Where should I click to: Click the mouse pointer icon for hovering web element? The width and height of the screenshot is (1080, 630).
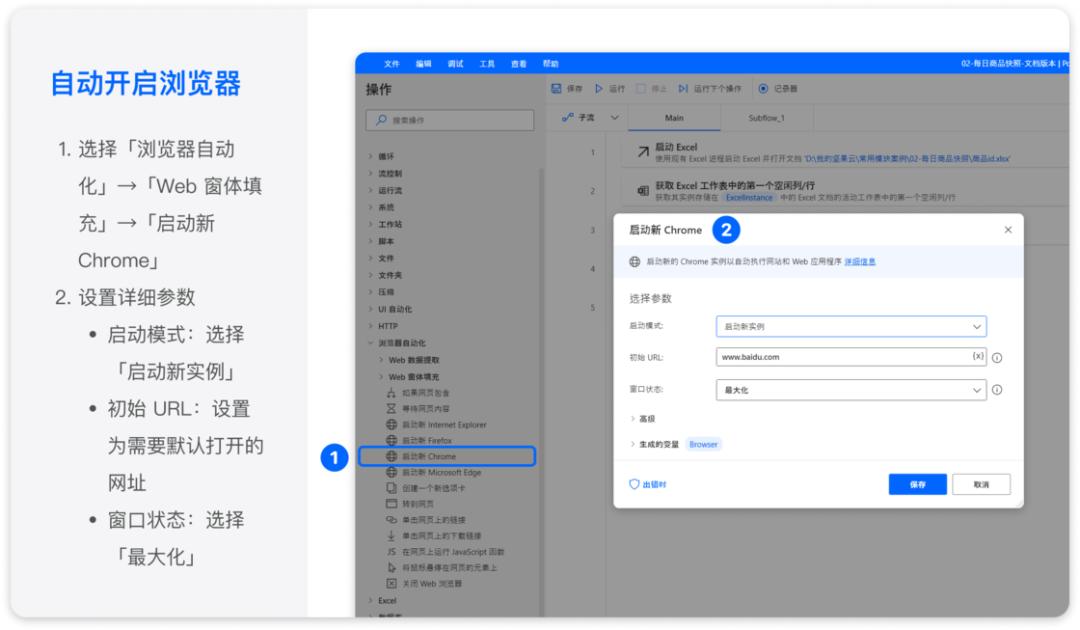point(391,567)
